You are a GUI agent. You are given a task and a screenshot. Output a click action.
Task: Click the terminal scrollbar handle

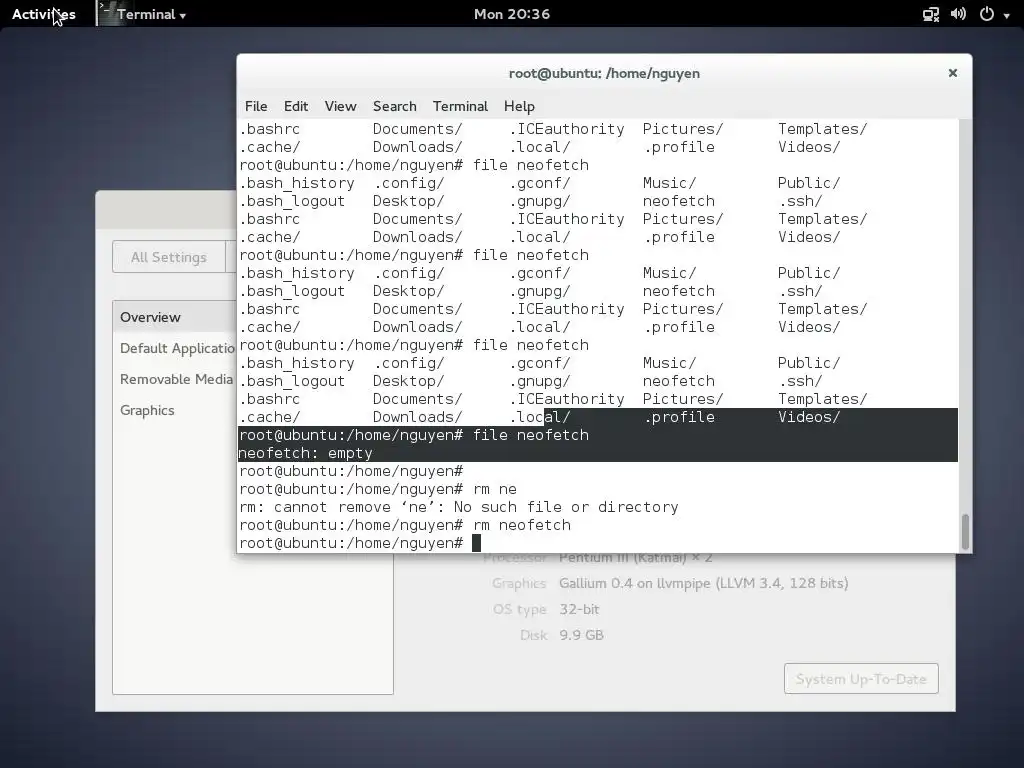pyautogui.click(x=965, y=531)
